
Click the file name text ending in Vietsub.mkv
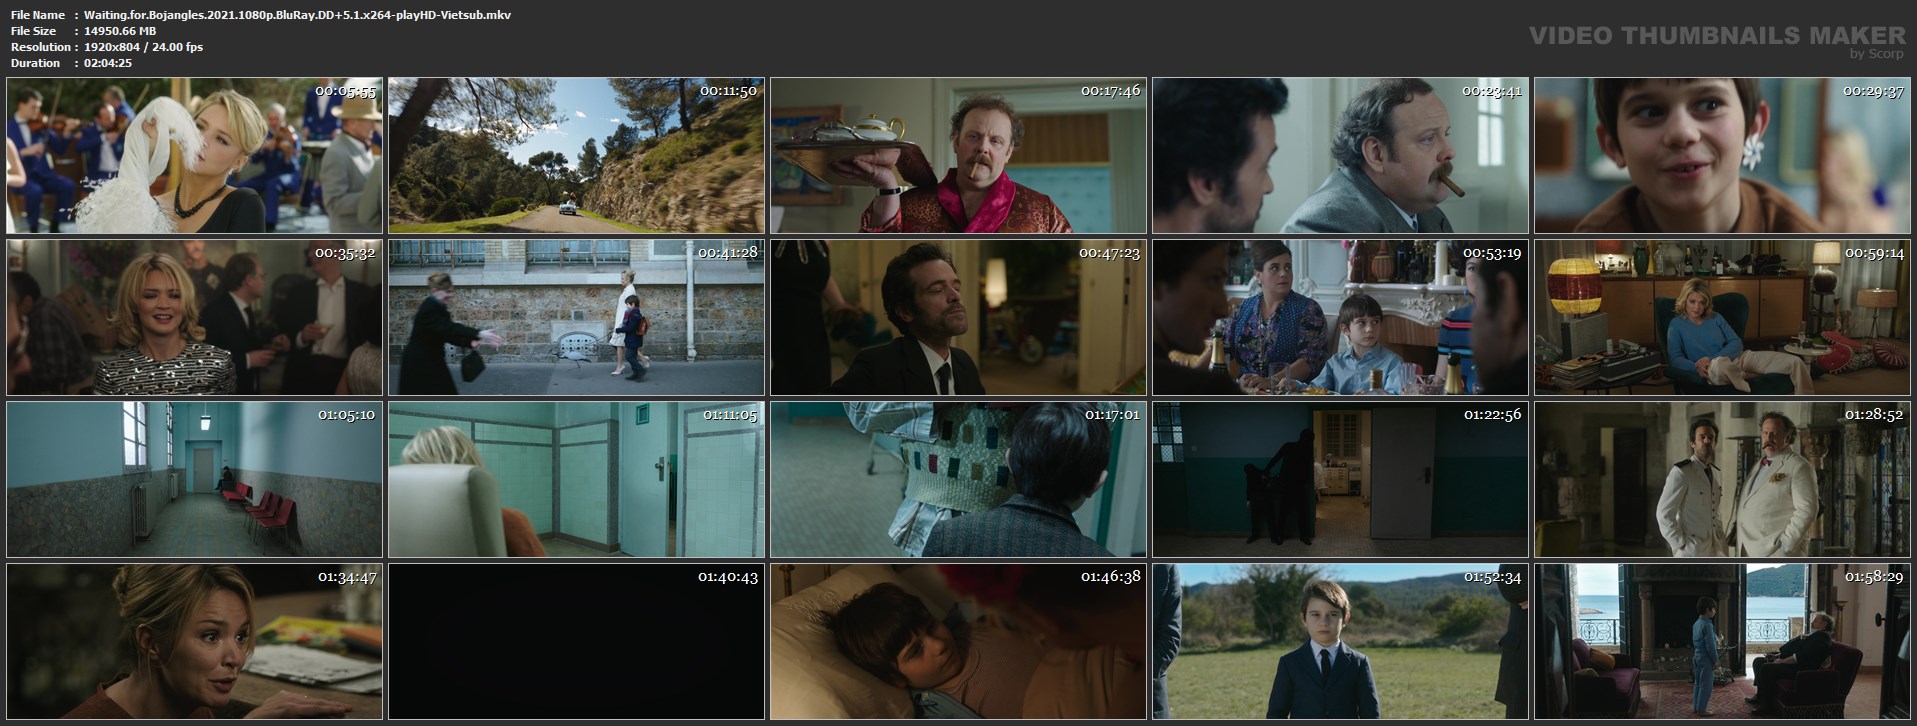(x=298, y=15)
